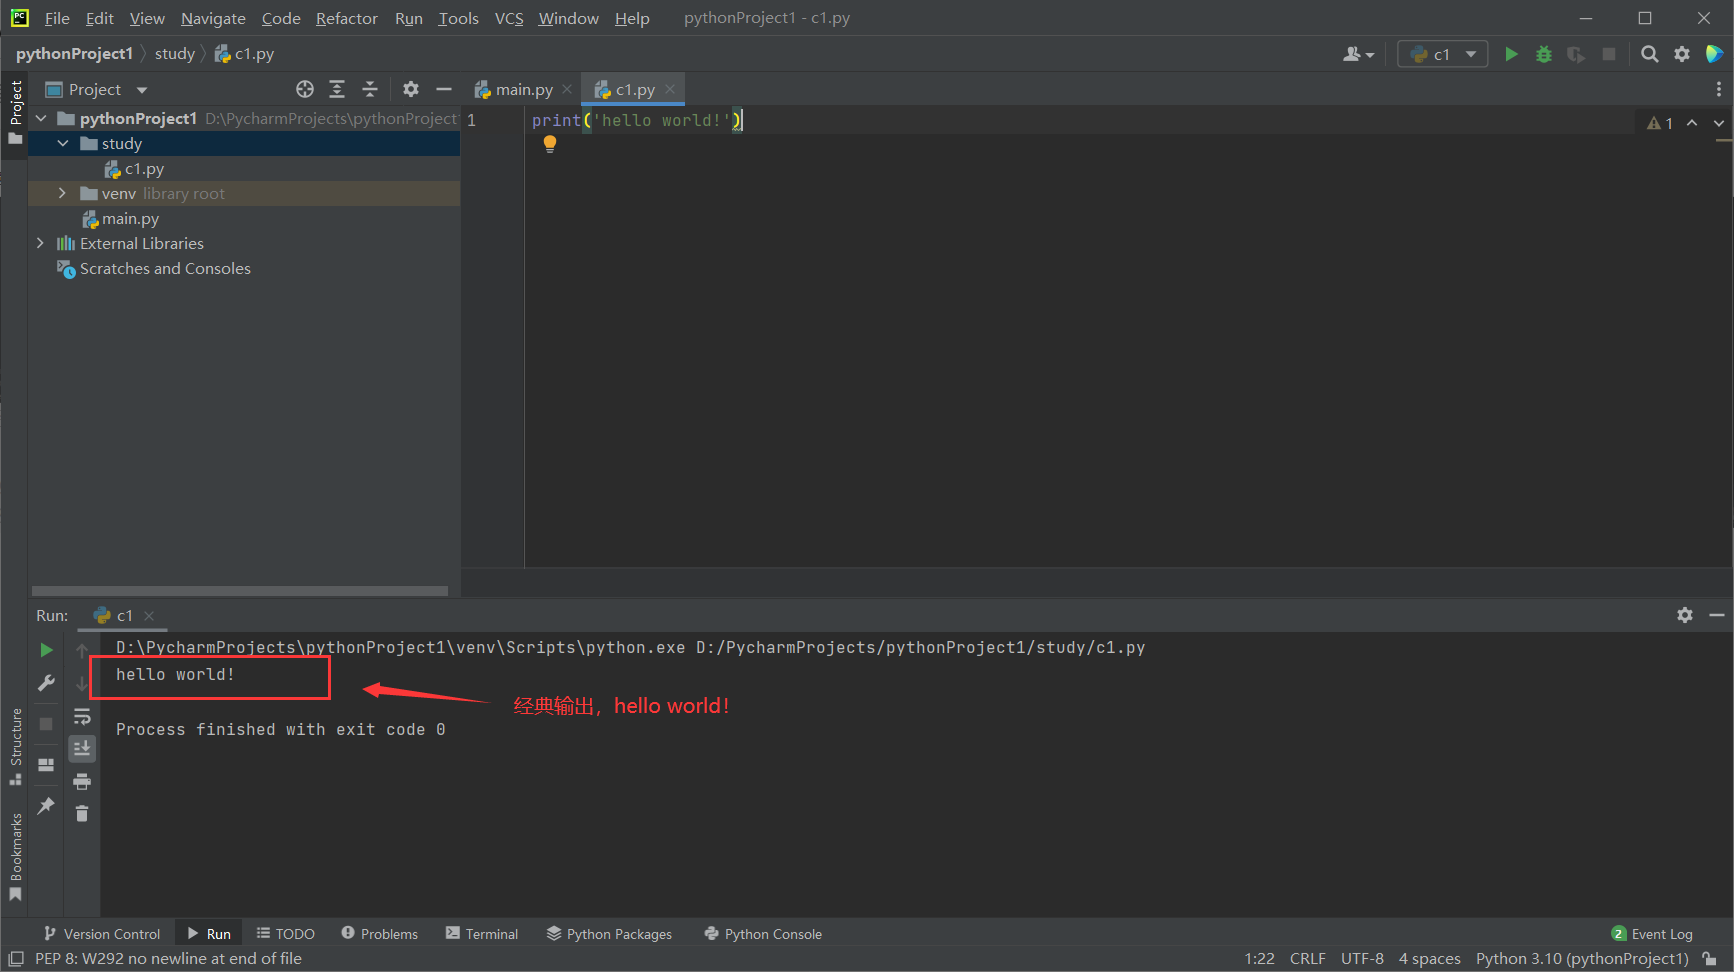The width and height of the screenshot is (1734, 972).
Task: Pin the Run tab
Action: [x=46, y=805]
